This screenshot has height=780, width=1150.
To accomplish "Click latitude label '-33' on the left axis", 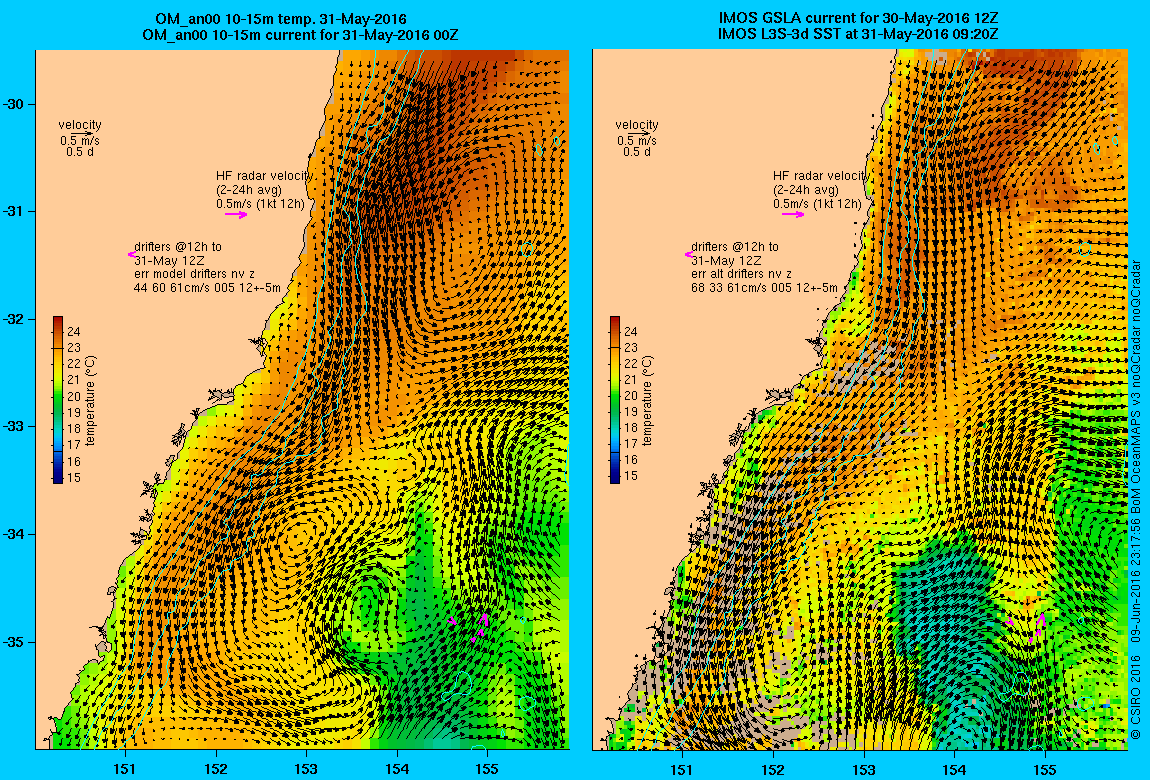I will tap(14, 427).
